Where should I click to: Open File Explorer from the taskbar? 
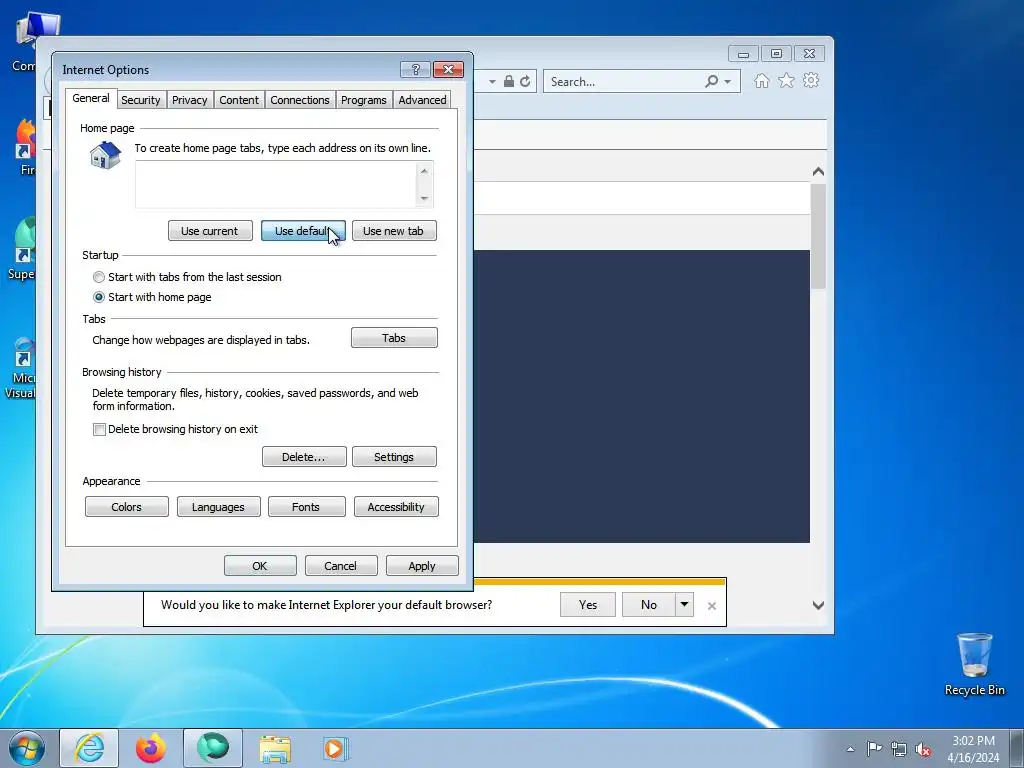[x=275, y=749]
